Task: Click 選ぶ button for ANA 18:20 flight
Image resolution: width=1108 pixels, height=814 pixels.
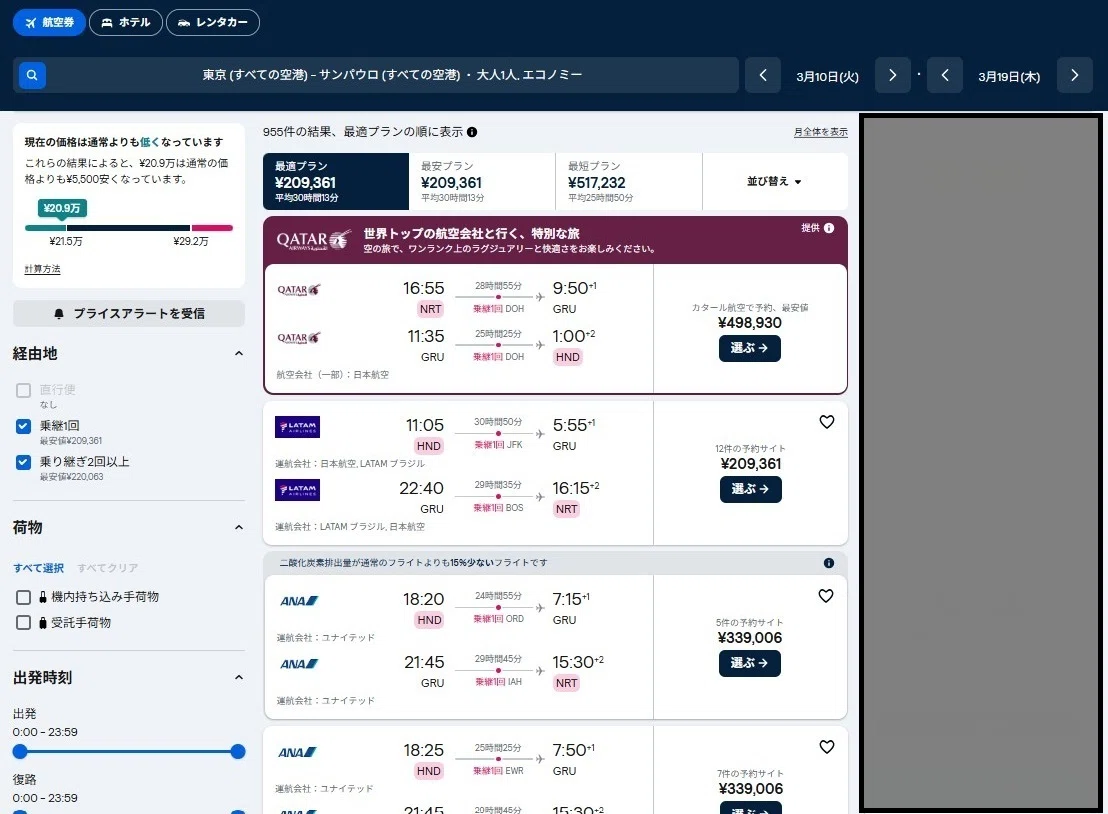Action: 750,663
